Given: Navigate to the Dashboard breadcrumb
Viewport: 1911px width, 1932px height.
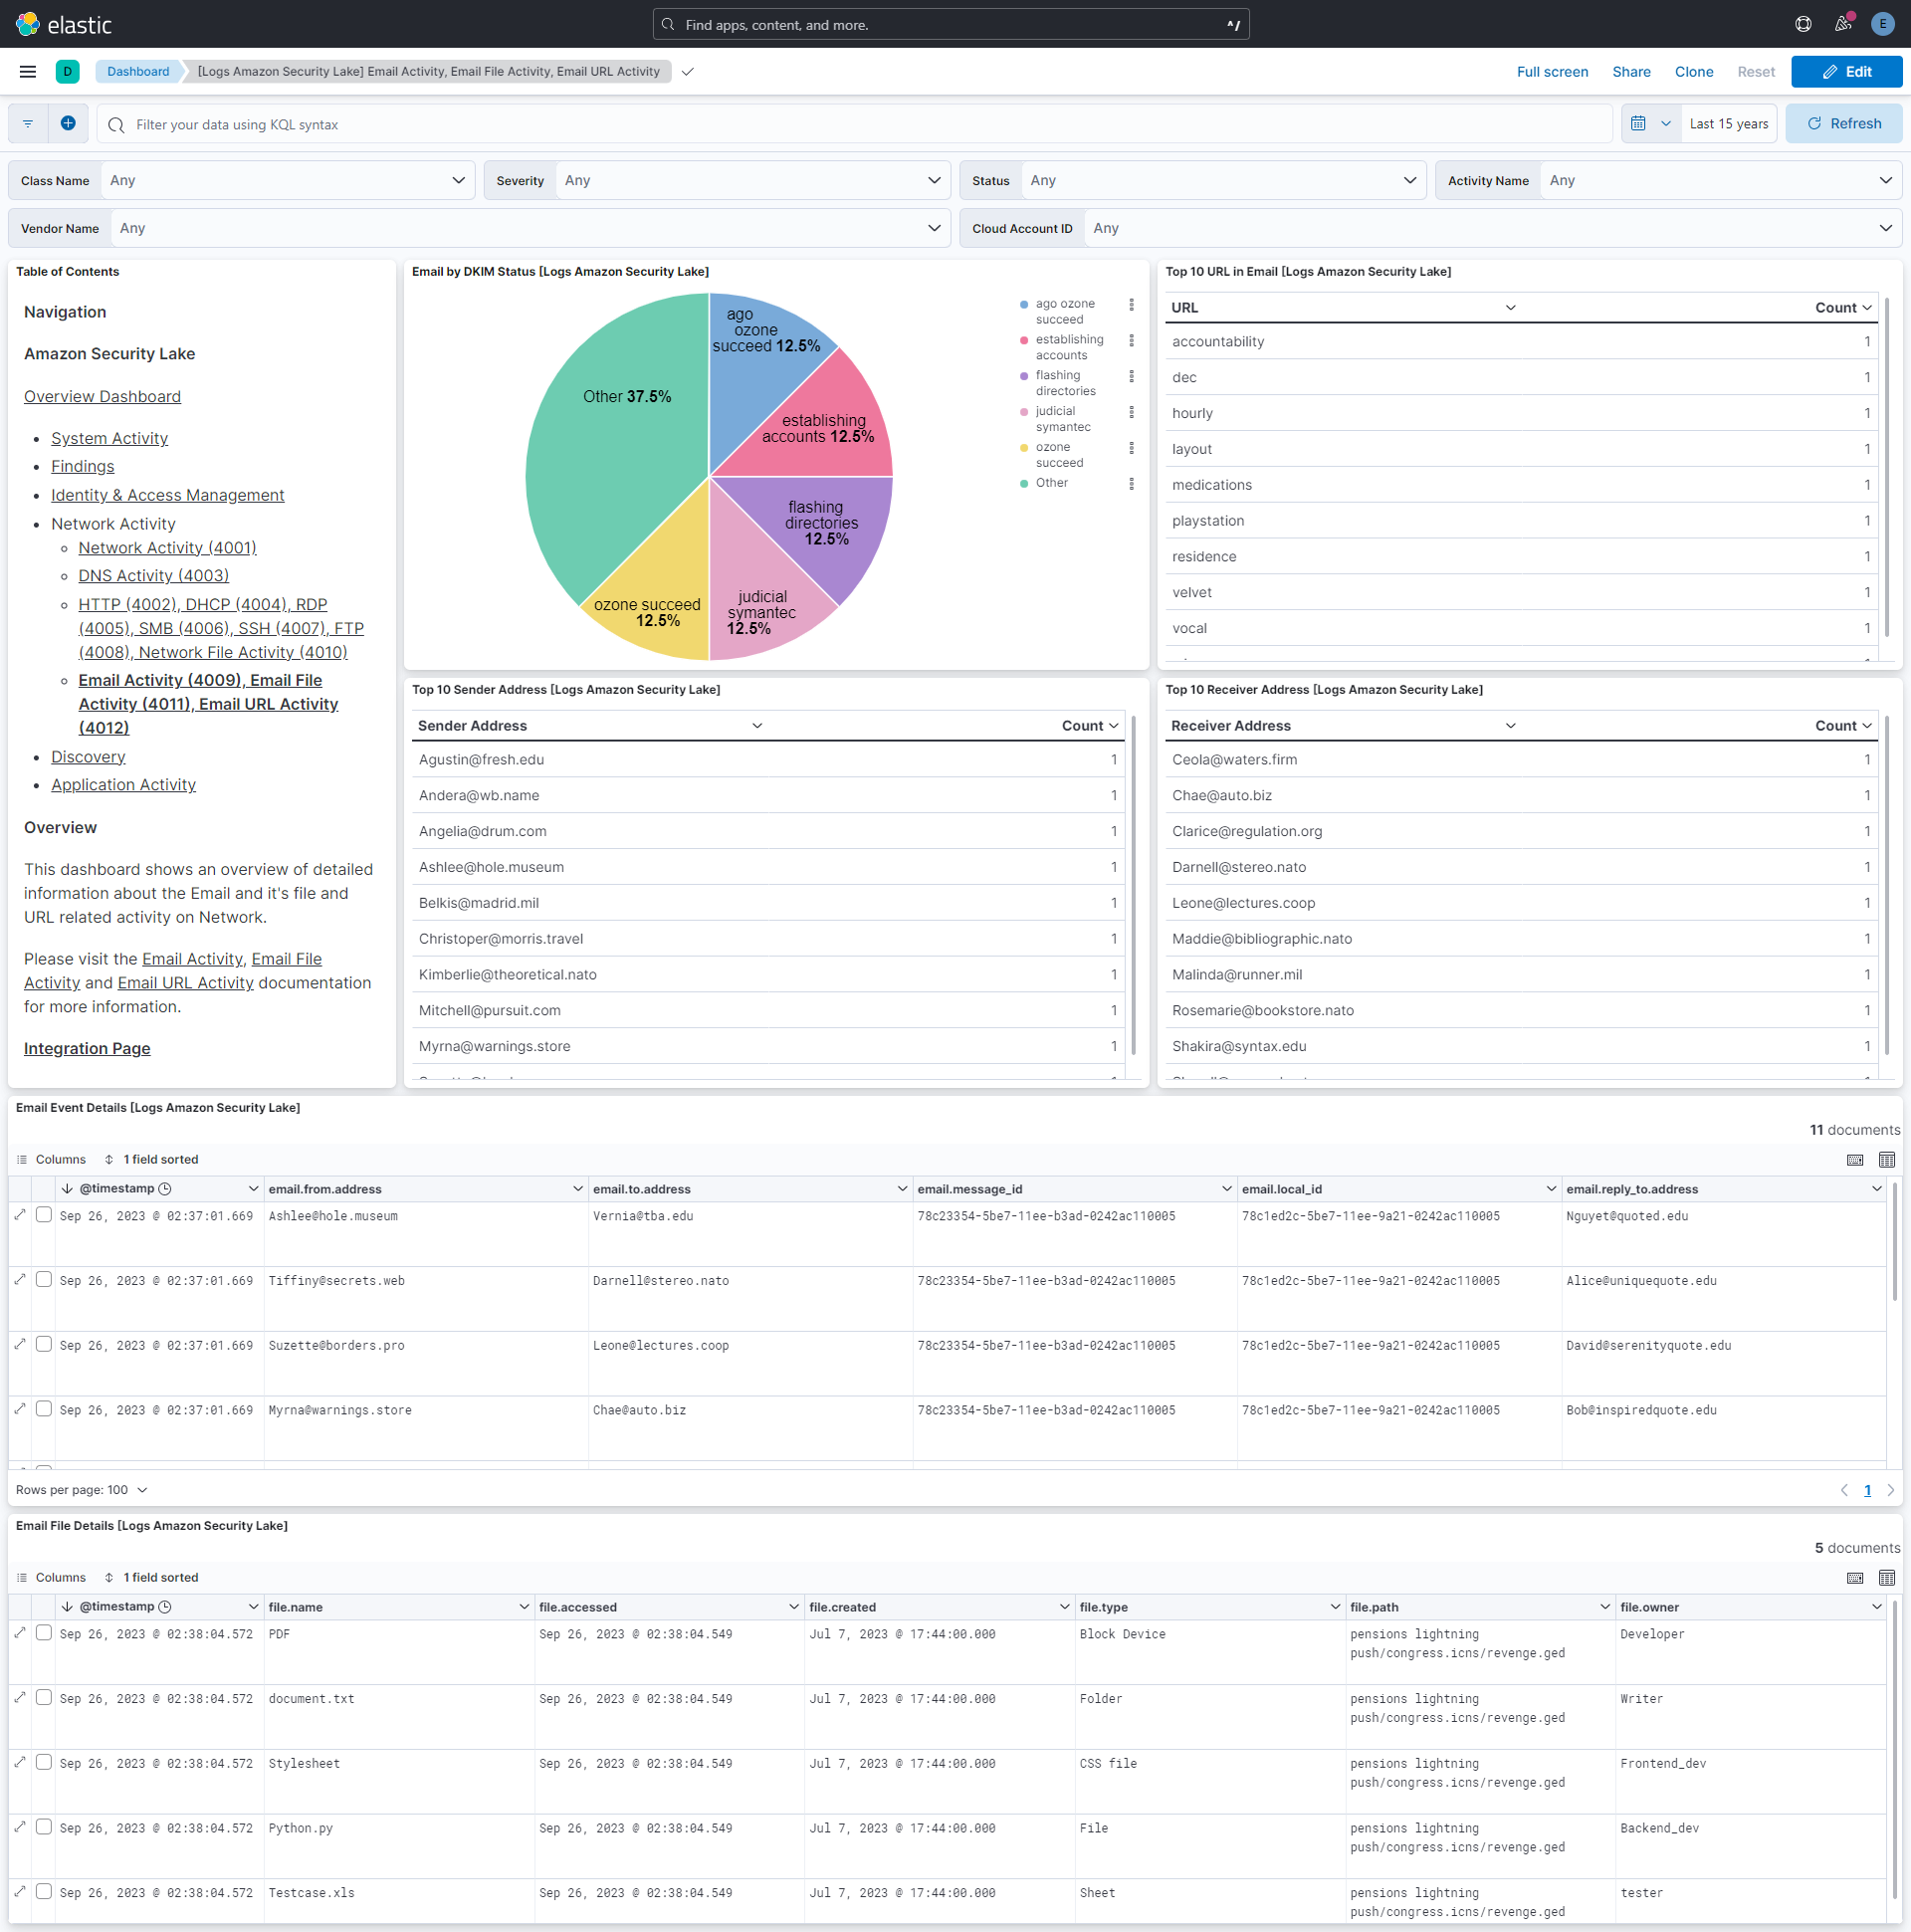Looking at the screenshot, I should click(138, 71).
